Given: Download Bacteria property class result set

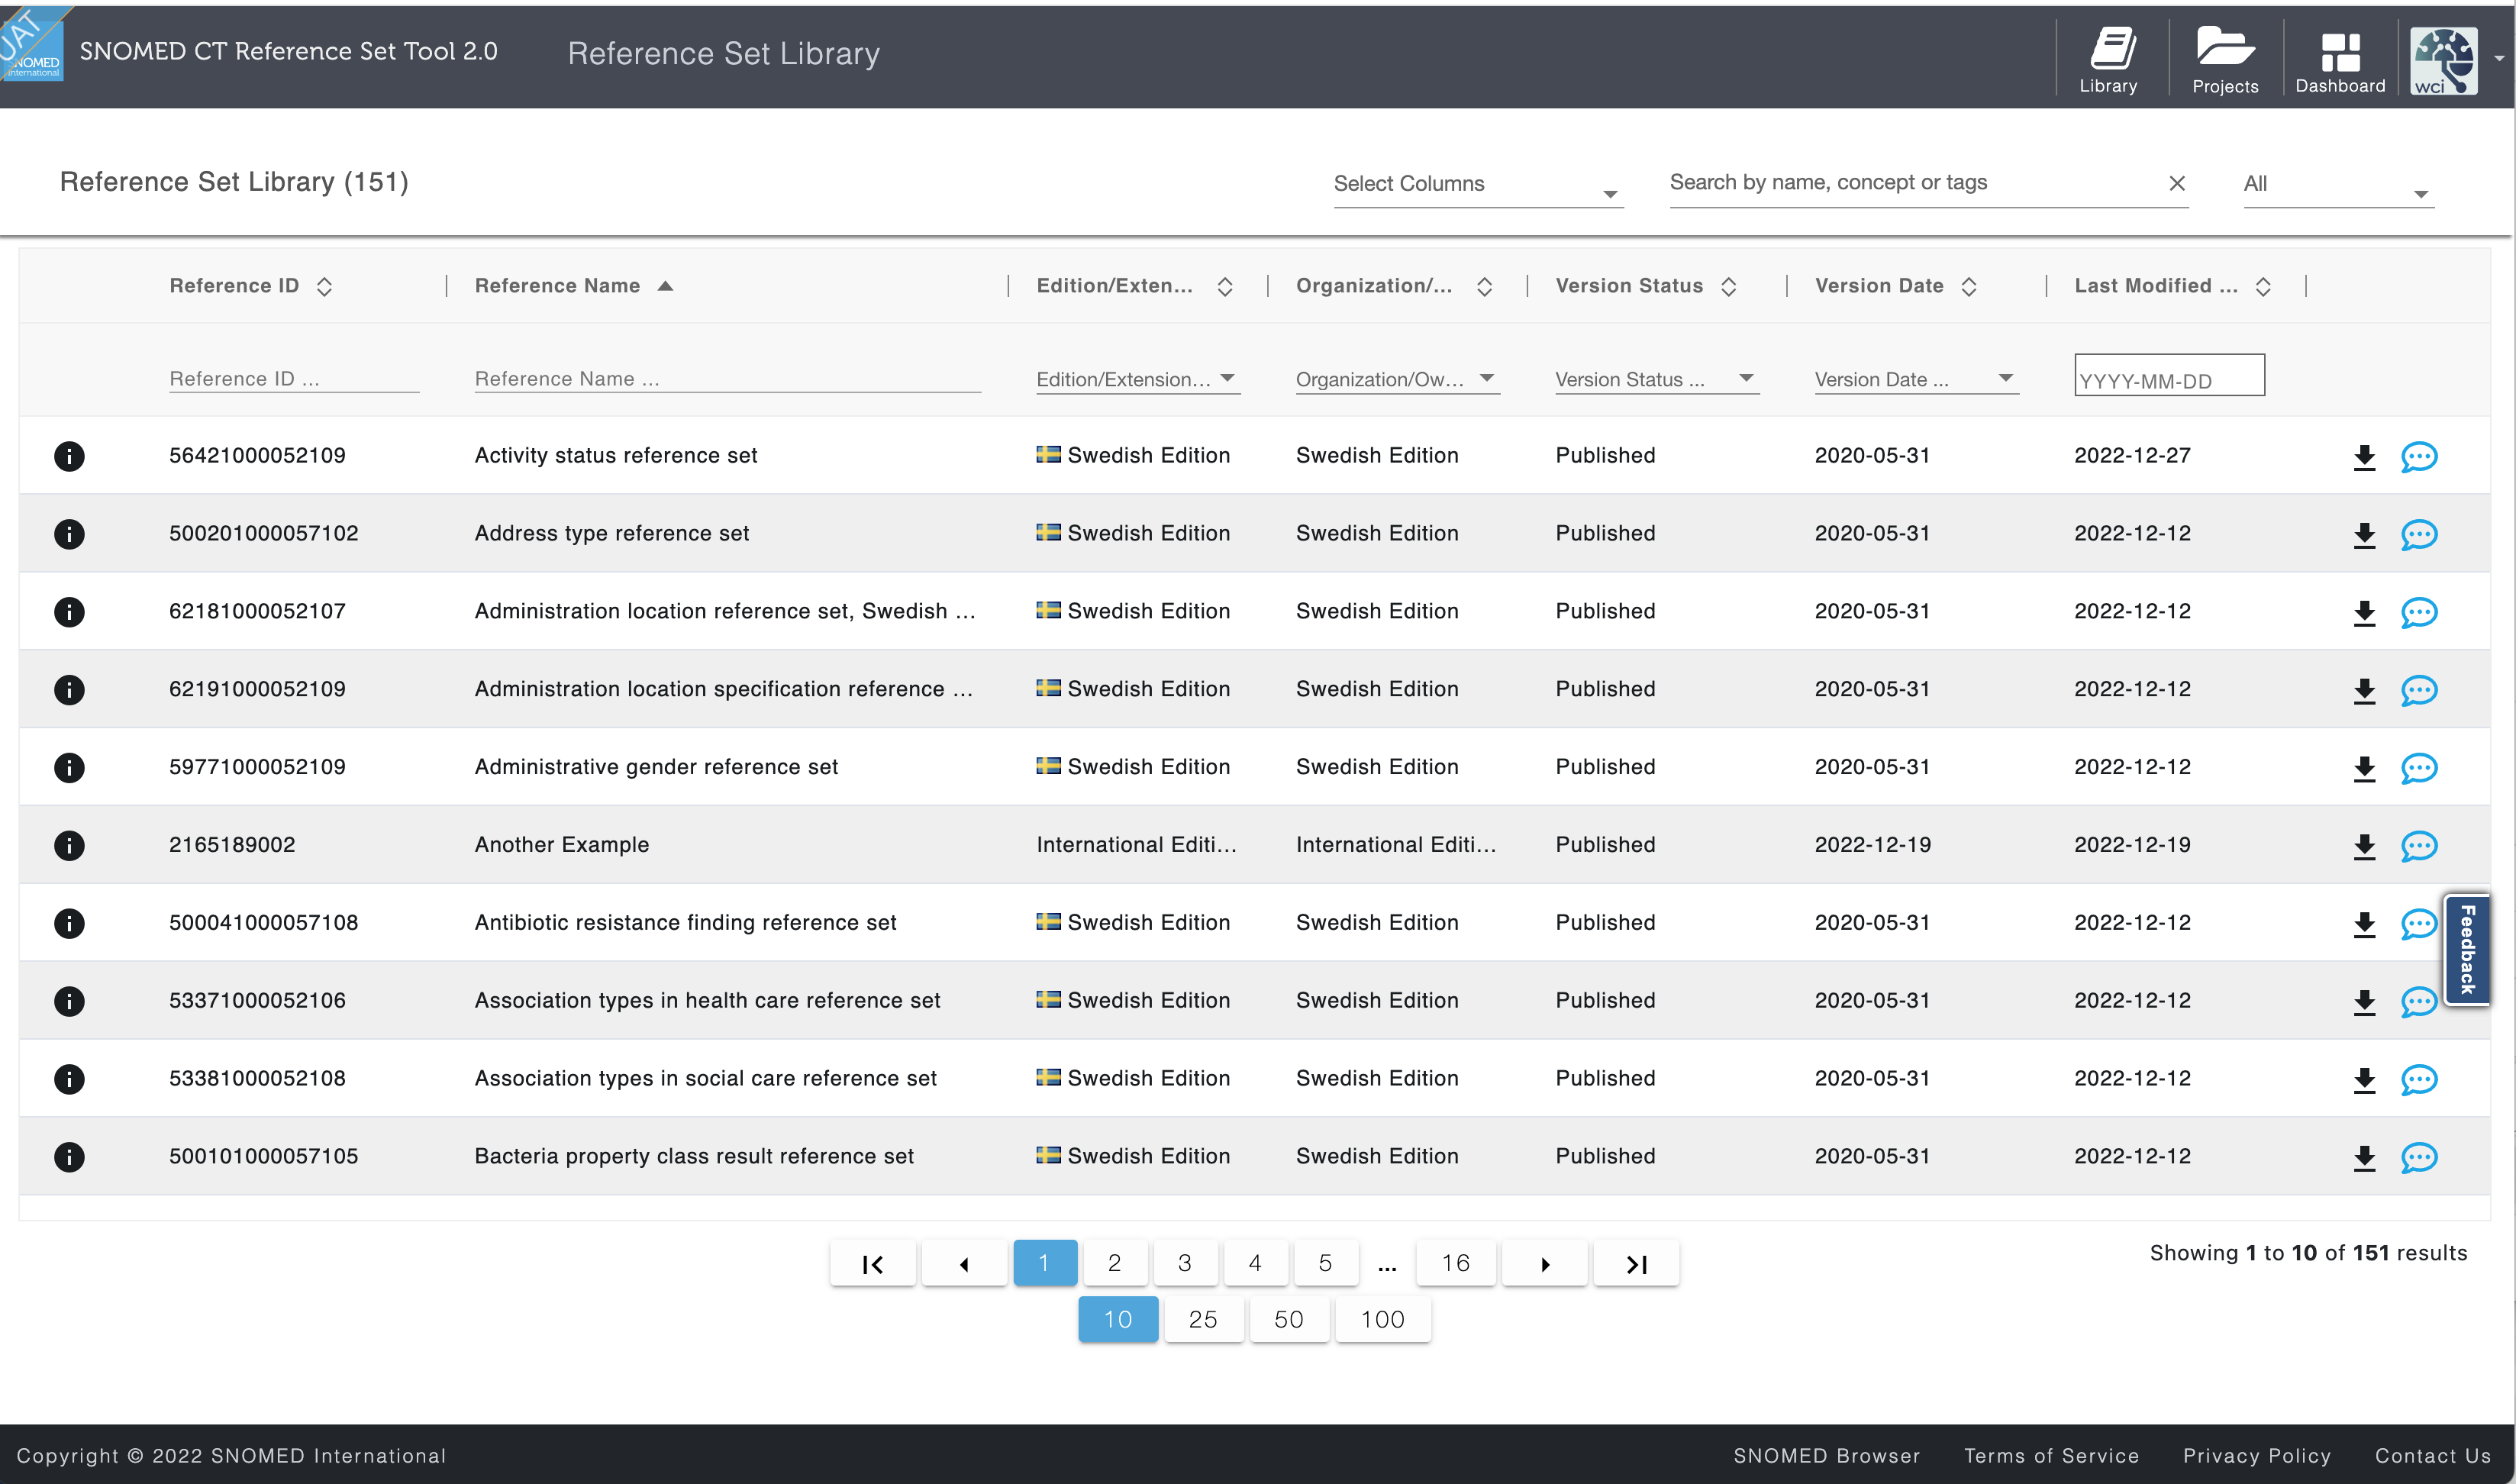Looking at the screenshot, I should 2364,1158.
